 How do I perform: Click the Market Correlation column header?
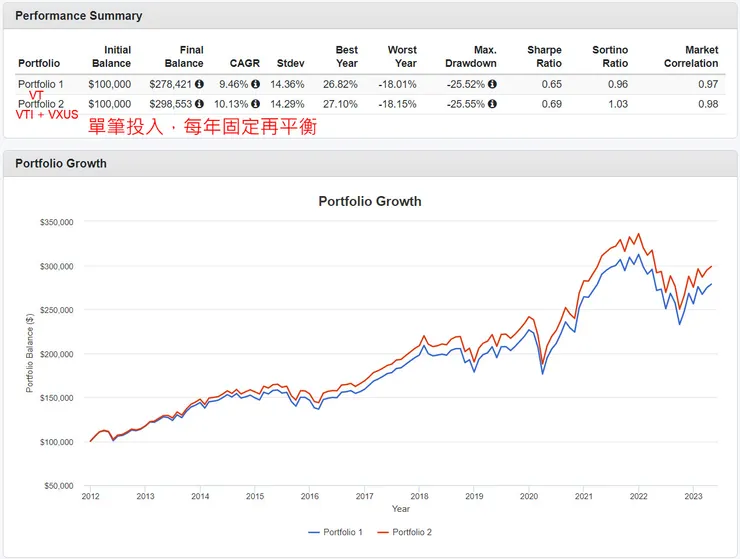691,57
